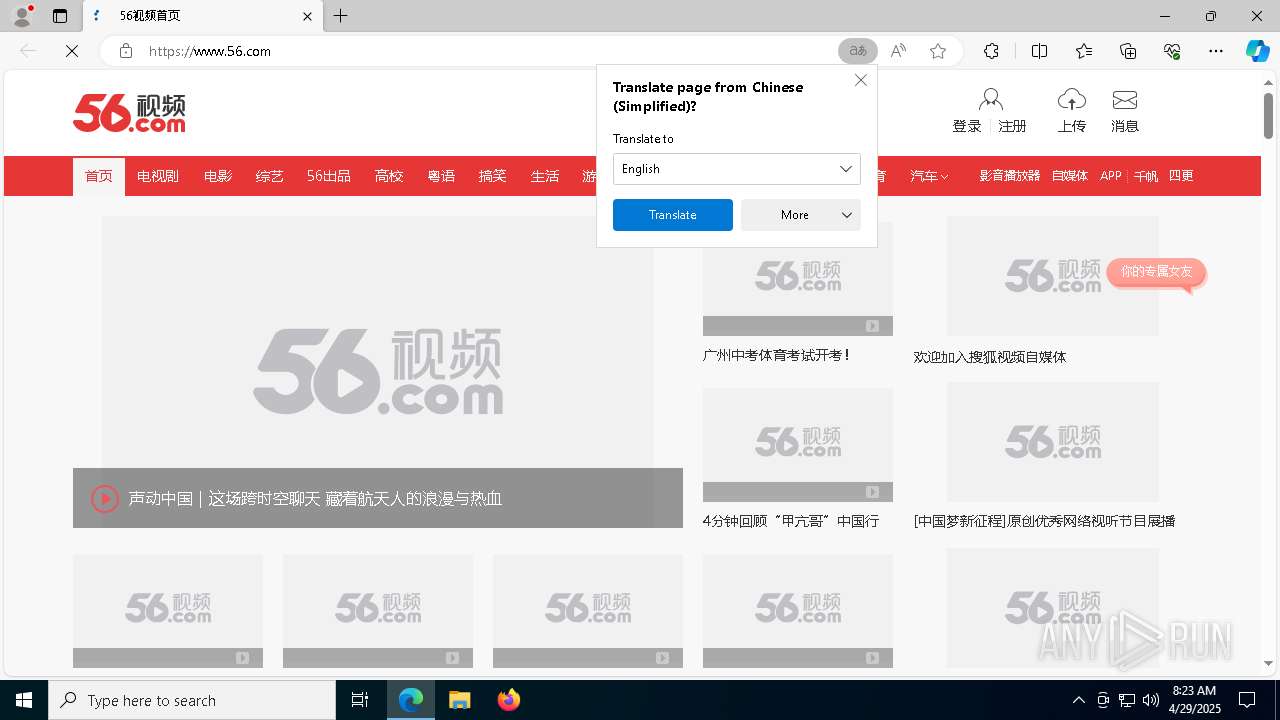Click the 上传 upload cloud icon
1280x720 pixels.
click(x=1072, y=99)
